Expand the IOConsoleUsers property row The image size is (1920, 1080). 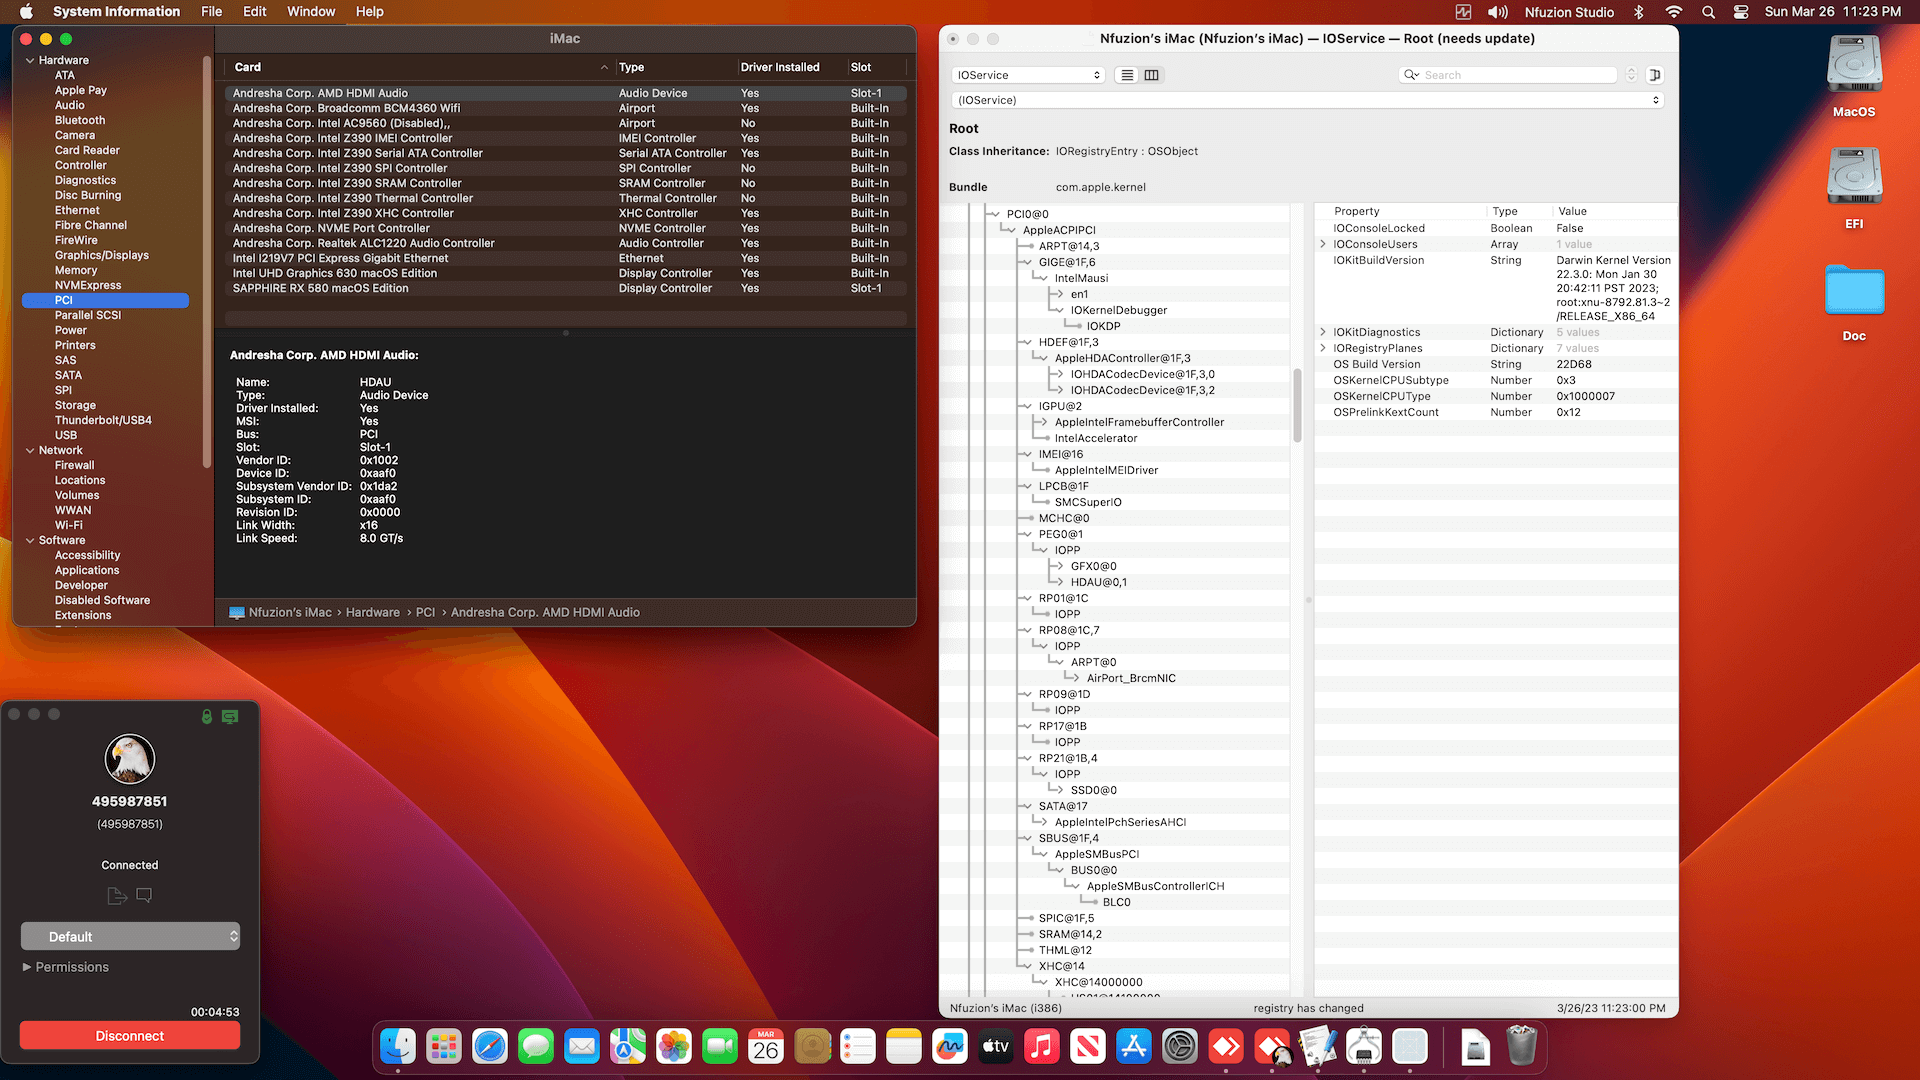(x=1323, y=244)
